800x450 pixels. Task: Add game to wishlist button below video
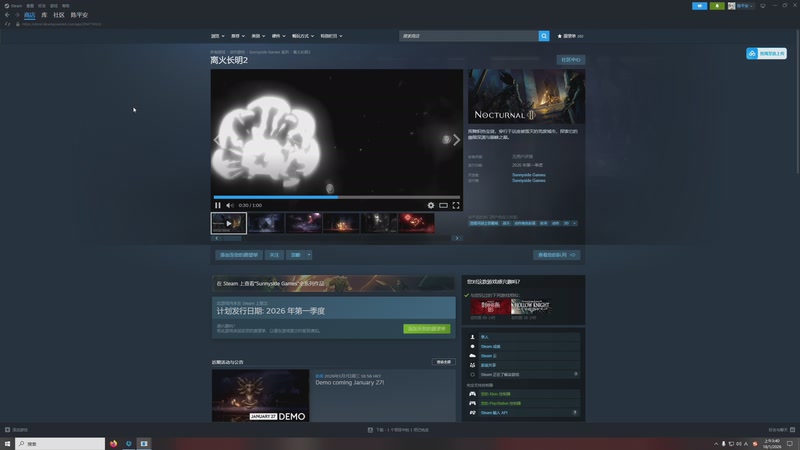(x=239, y=255)
